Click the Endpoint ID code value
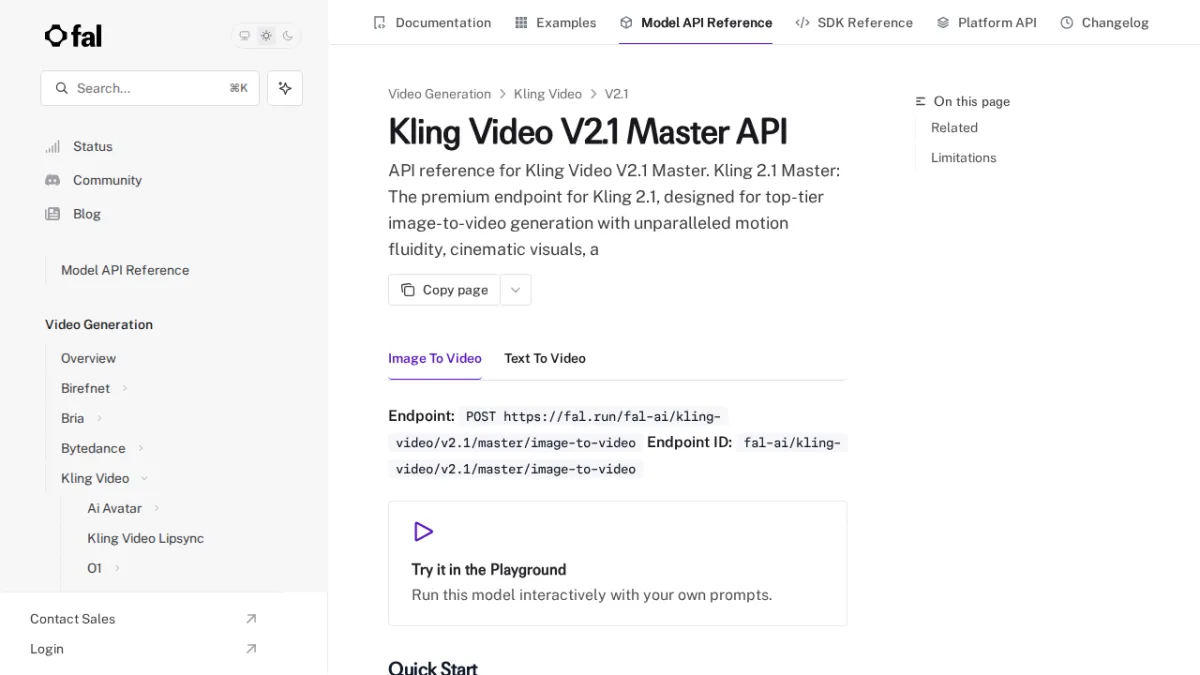1200x675 pixels. click(x=619, y=456)
